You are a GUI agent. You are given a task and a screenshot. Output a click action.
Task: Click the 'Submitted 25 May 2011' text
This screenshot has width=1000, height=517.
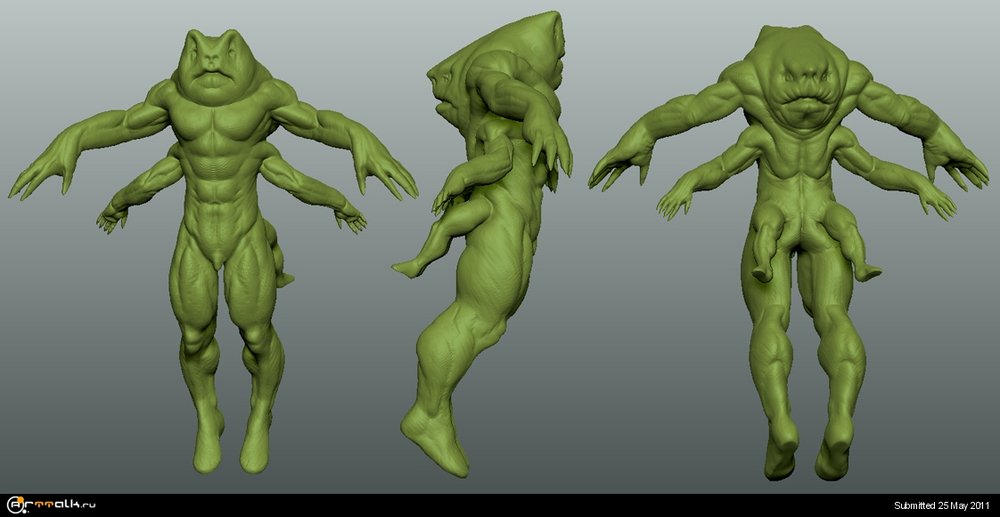942,505
